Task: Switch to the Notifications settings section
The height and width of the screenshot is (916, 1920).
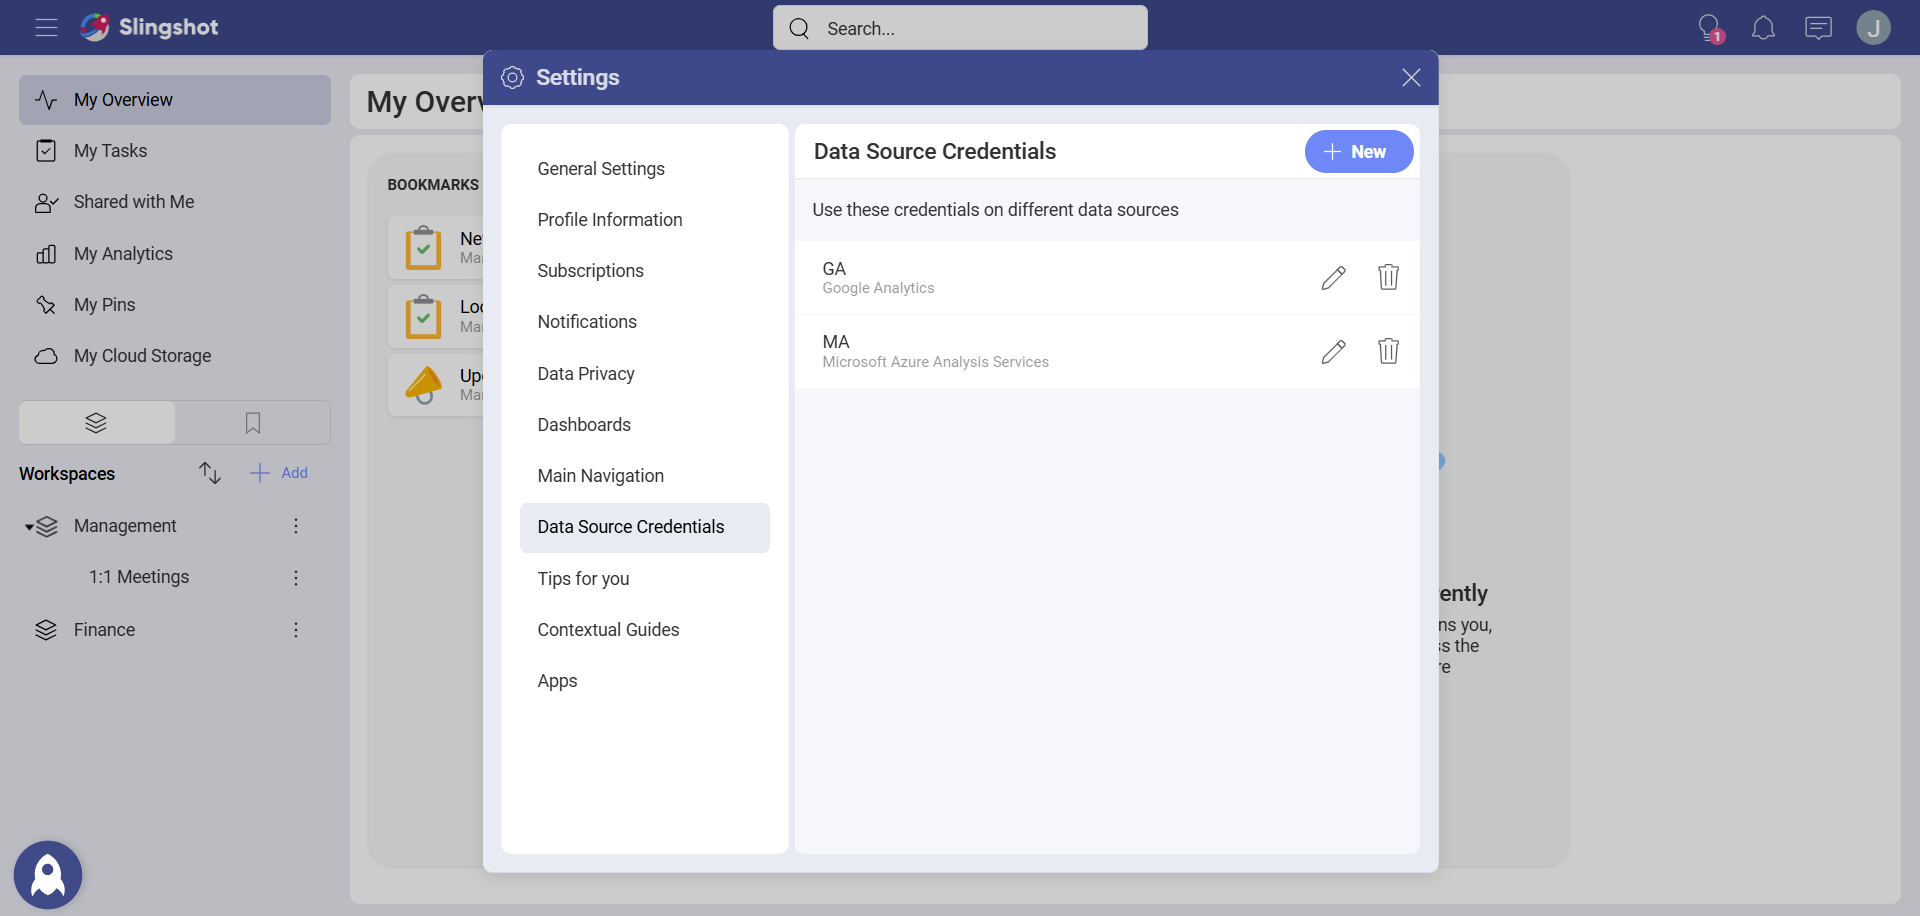Action: 587,321
